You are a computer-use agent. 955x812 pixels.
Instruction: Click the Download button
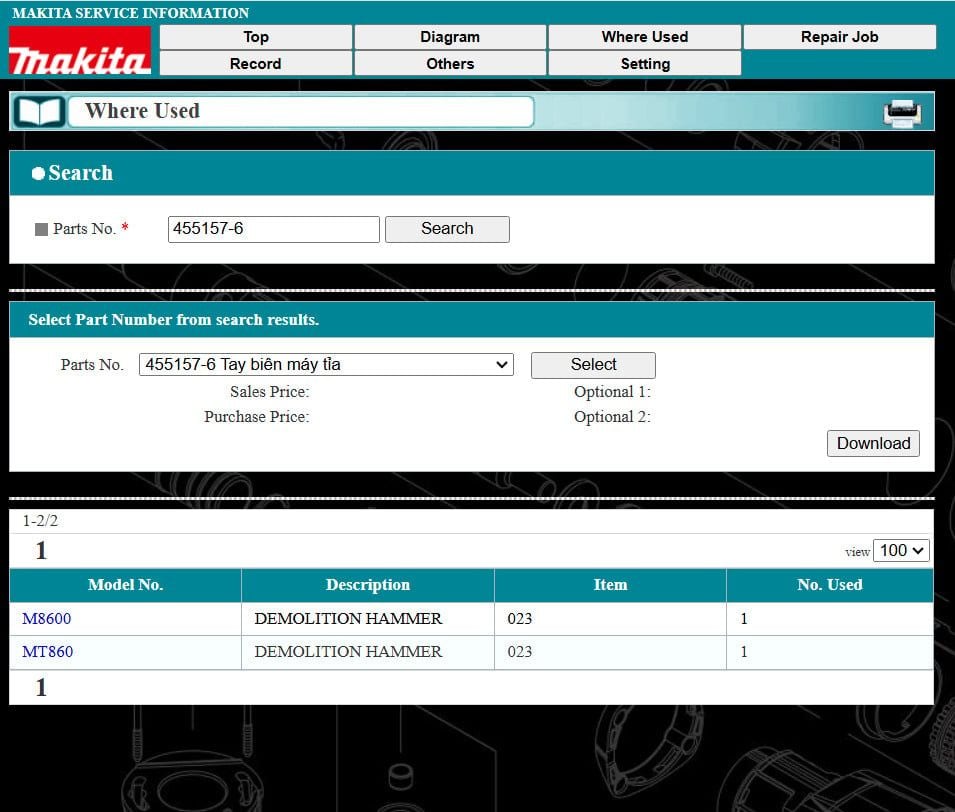[873, 443]
